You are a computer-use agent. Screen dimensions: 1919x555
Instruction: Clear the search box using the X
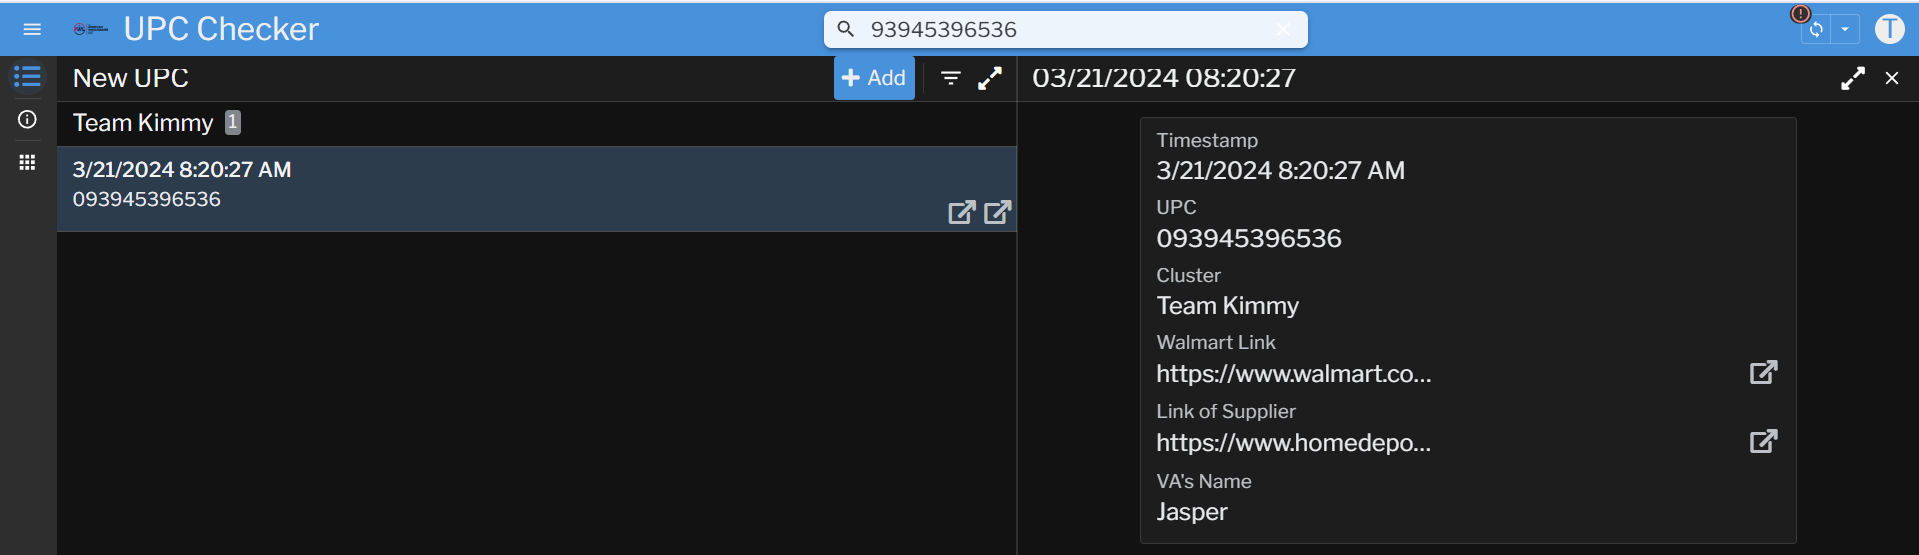coord(1283,30)
